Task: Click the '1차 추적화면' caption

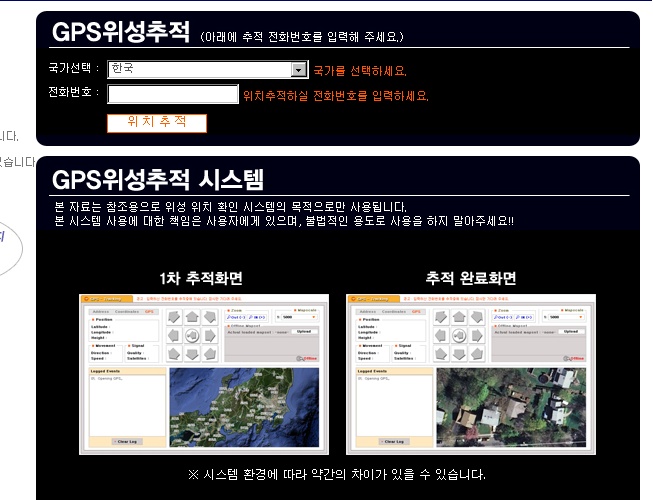Action: (201, 278)
